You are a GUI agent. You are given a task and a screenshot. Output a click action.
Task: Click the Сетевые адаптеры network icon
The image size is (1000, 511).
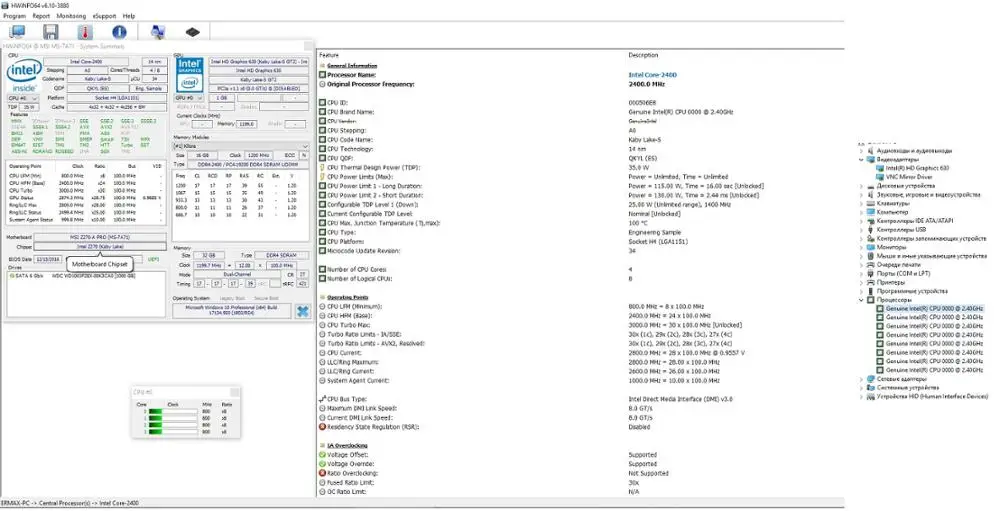871,378
